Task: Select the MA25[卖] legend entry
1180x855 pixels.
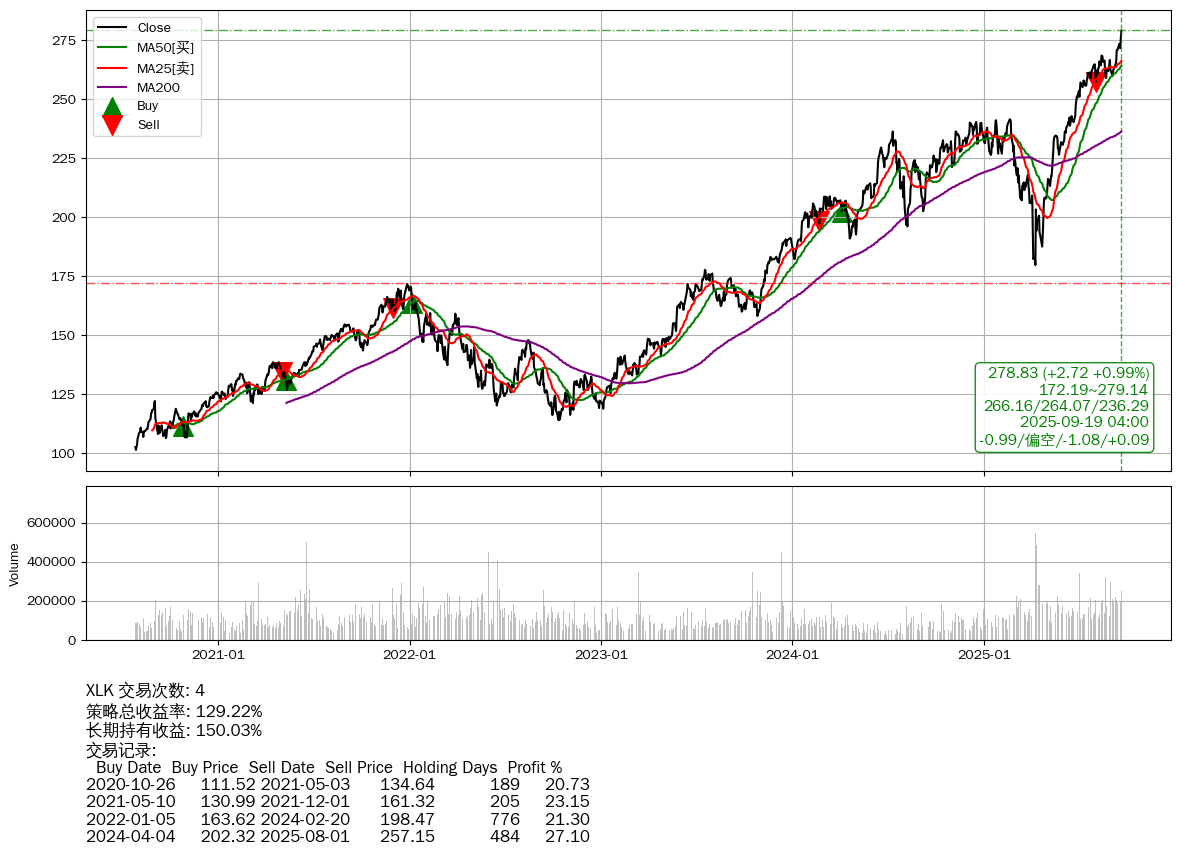Action: point(165,68)
